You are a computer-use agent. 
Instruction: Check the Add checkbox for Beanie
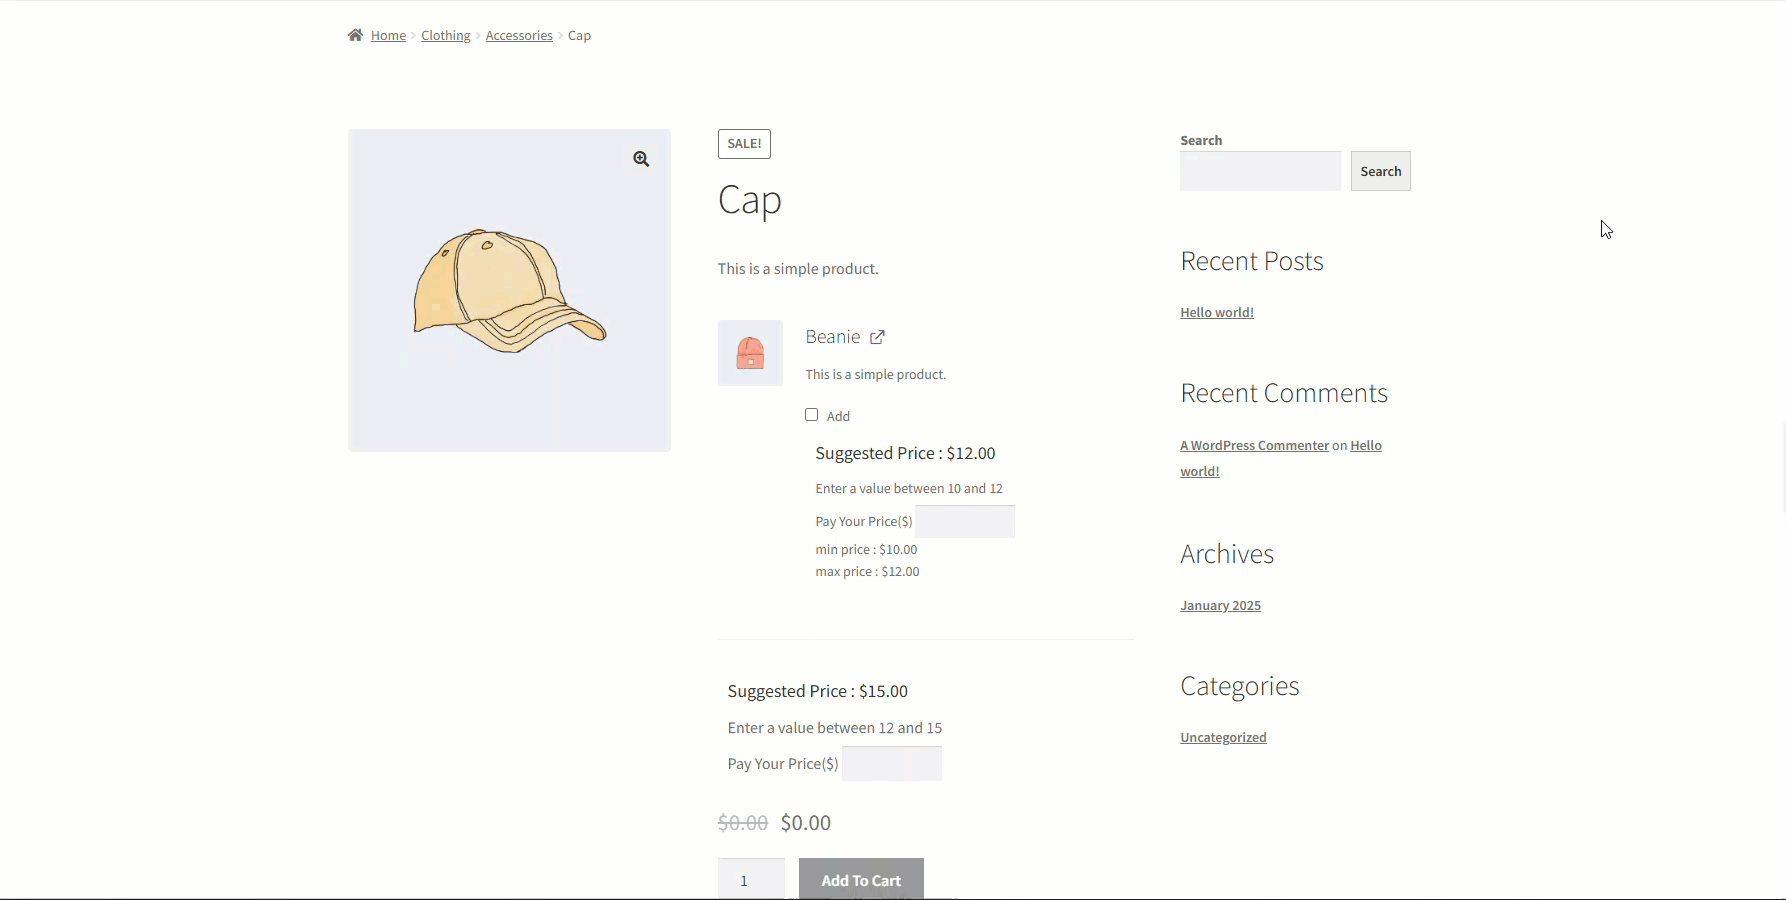(811, 415)
